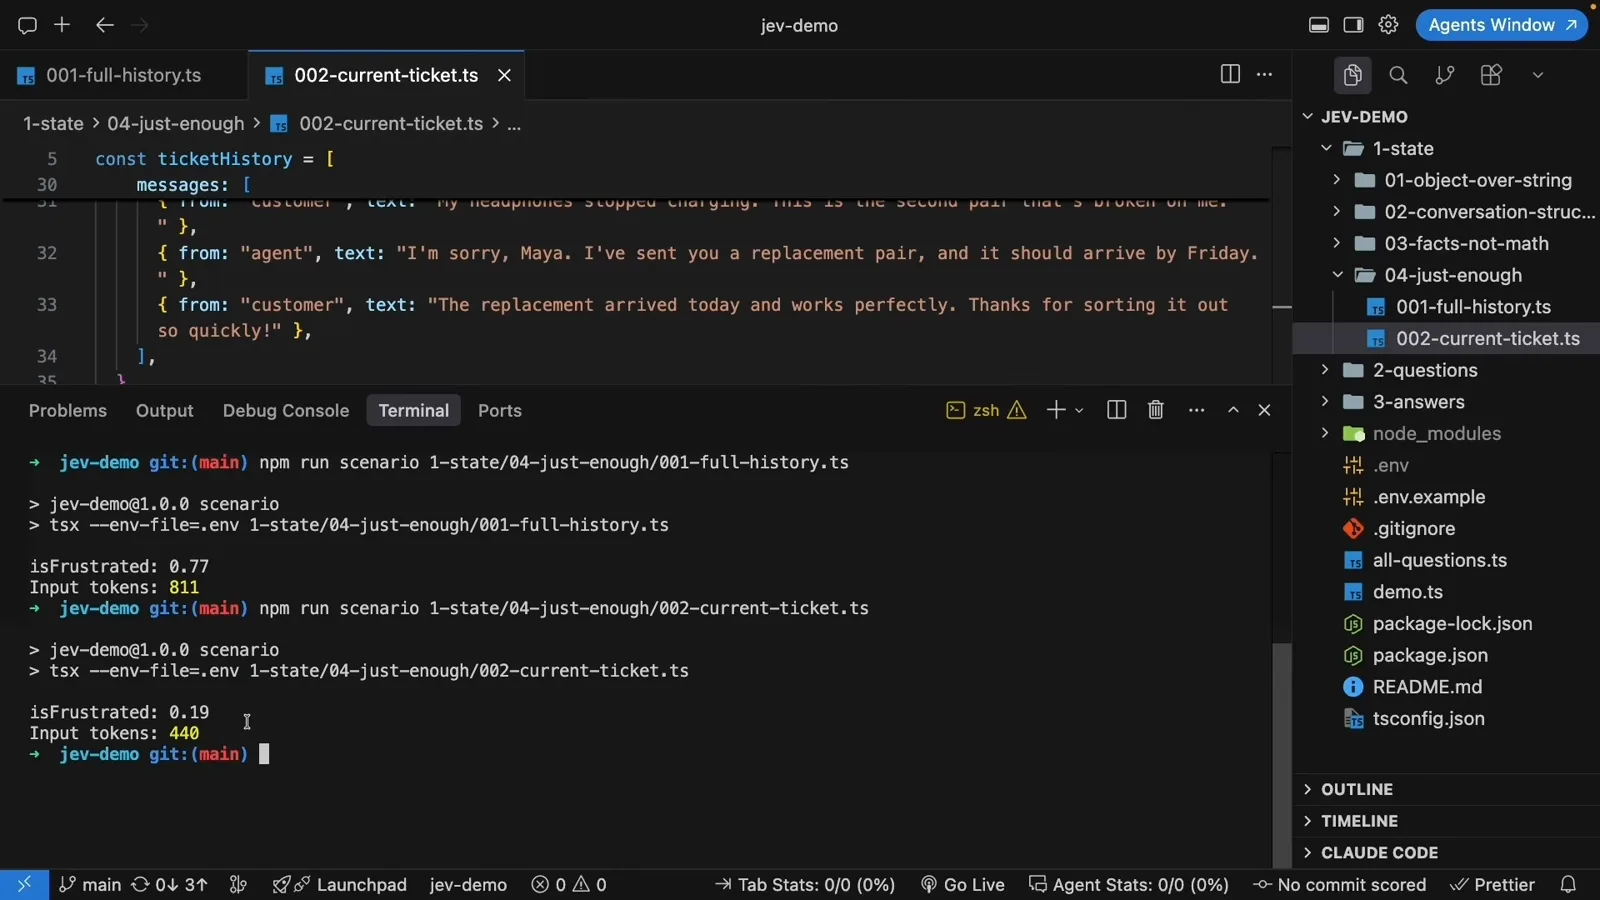Image resolution: width=1600 pixels, height=900 pixels.
Task: Open the Agents Window
Action: (1501, 25)
